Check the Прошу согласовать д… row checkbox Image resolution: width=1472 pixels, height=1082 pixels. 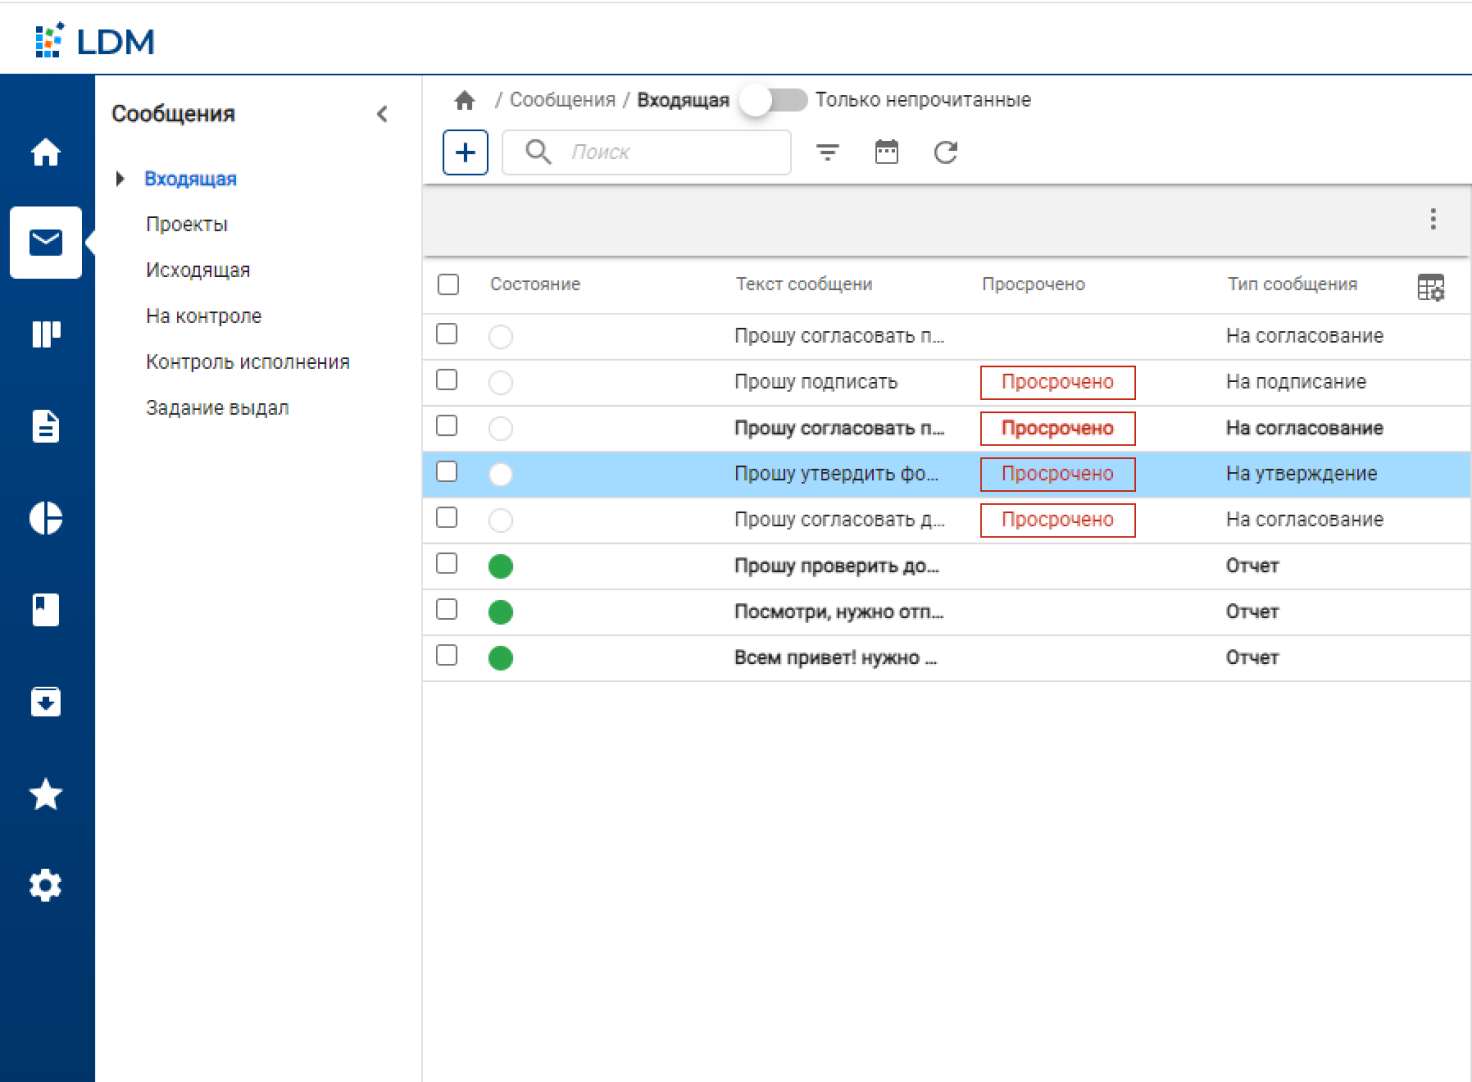pos(447,518)
